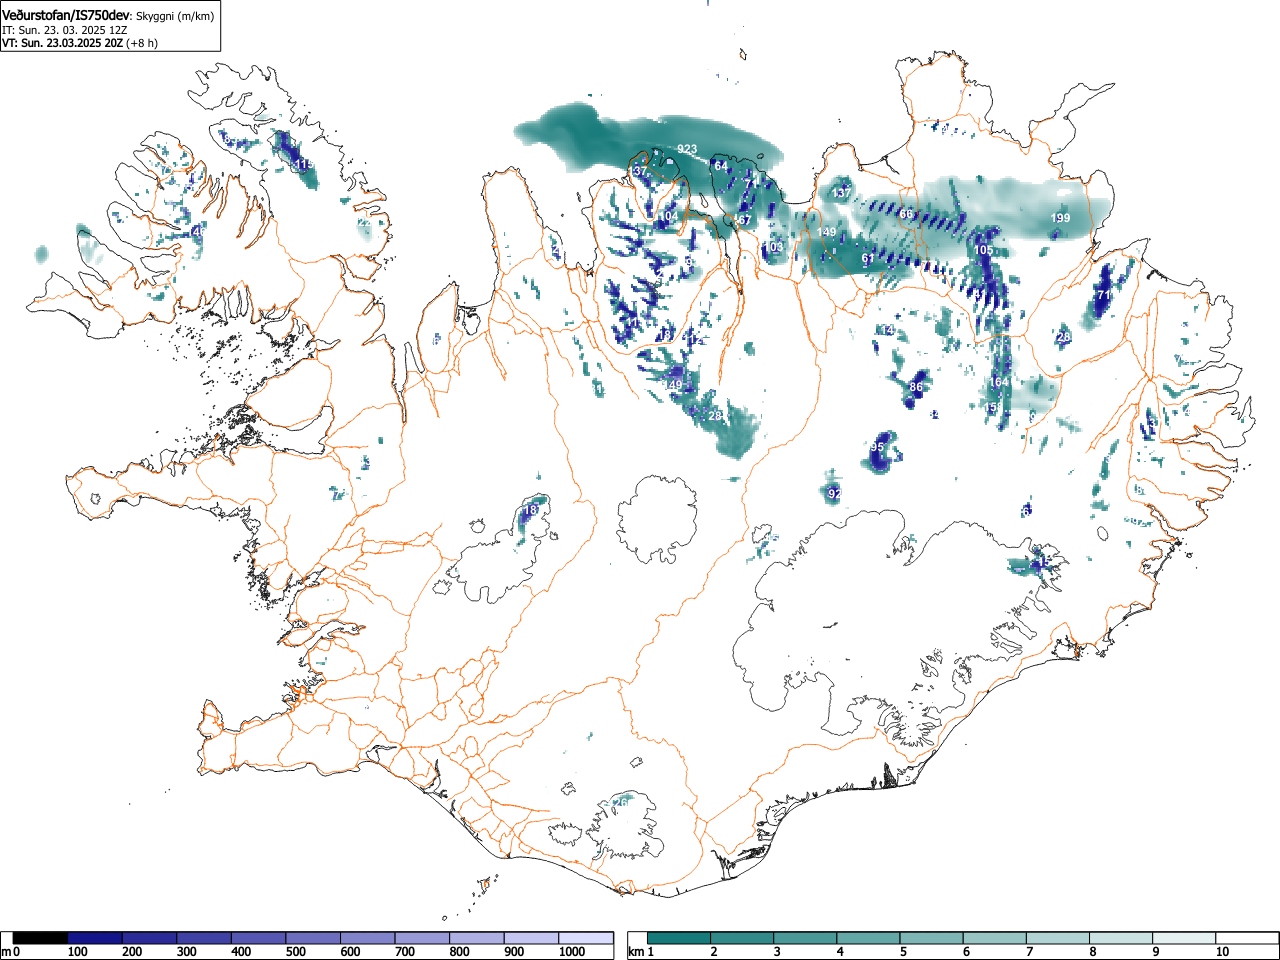The image size is (1280, 960).
Task: Click the '100' tick label in the m legend
Action: pyautogui.click(x=77, y=952)
